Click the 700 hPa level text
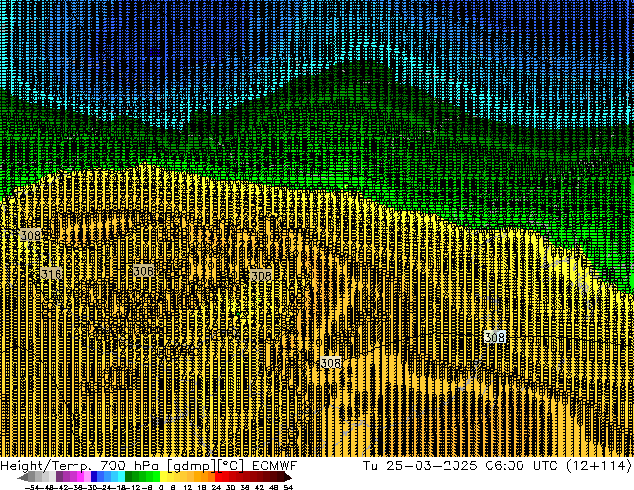634x490 pixels. 129,466
